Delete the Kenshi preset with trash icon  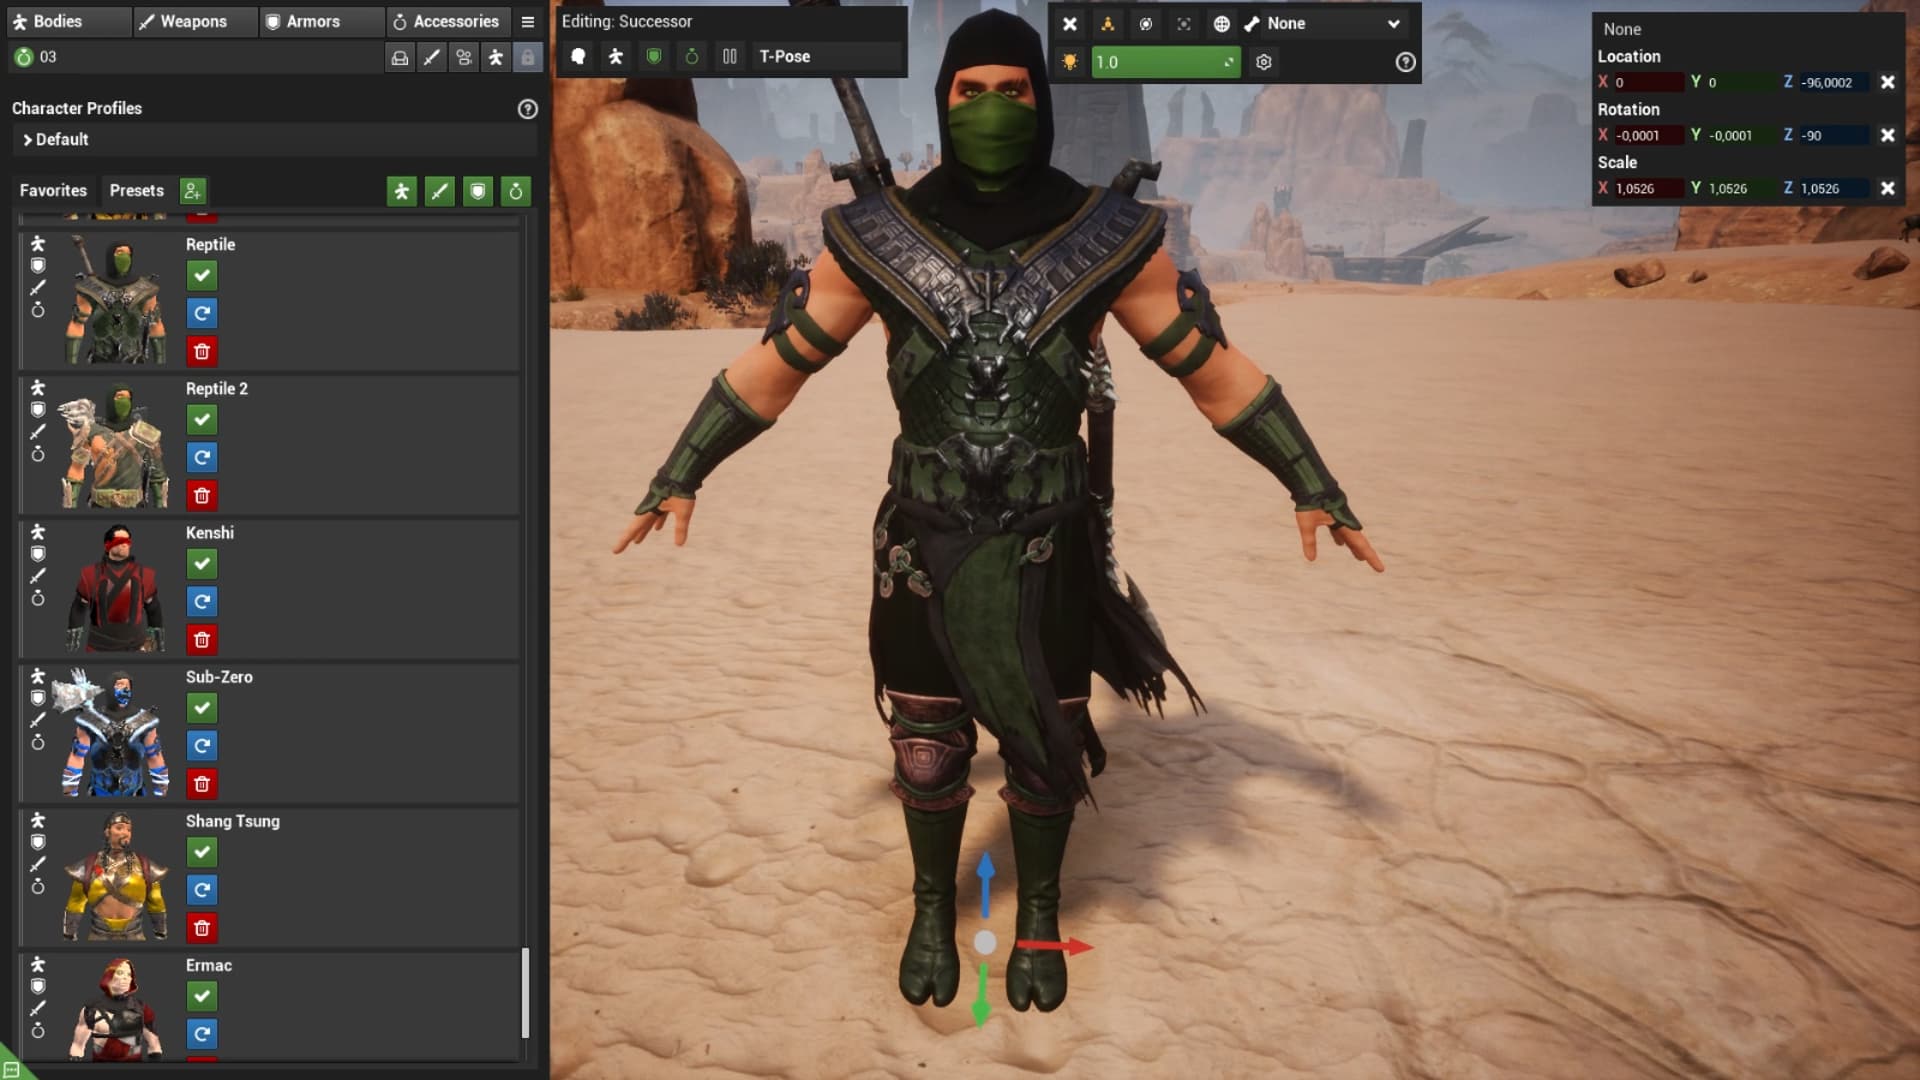[x=202, y=640]
